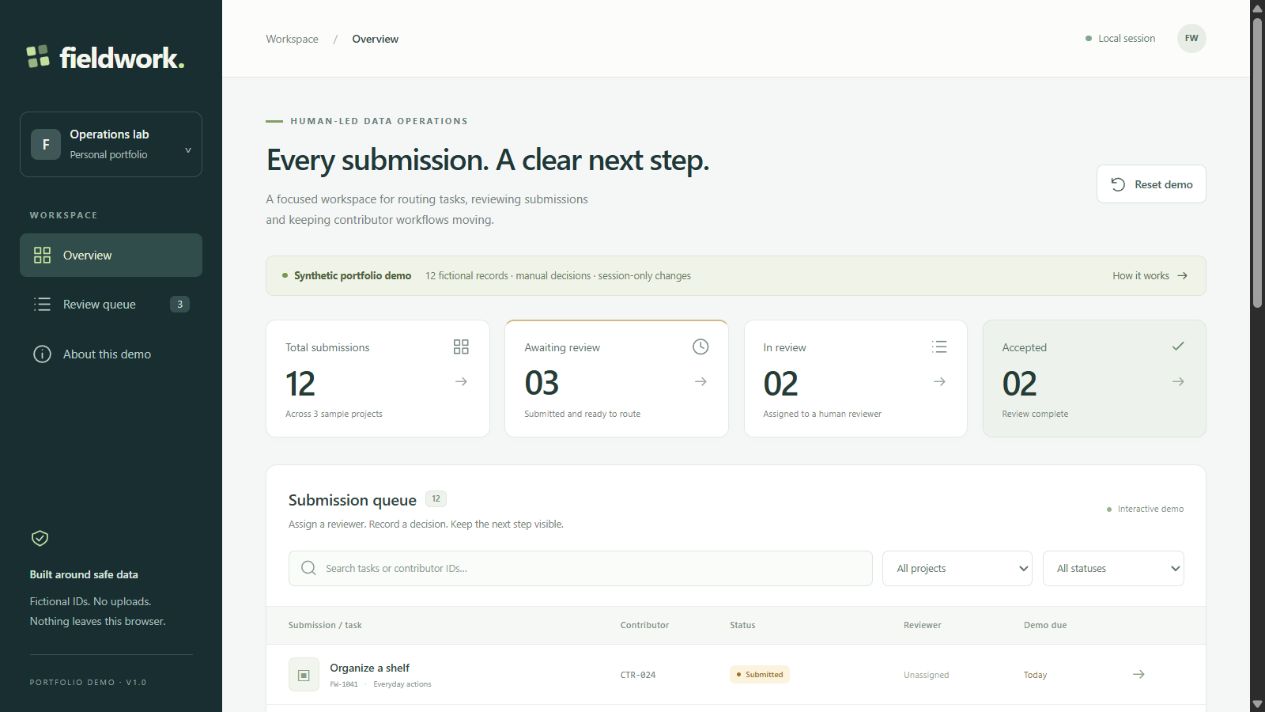Click the Submission queue count badge 12
Screen dimensions: 1265x712
[436, 499]
